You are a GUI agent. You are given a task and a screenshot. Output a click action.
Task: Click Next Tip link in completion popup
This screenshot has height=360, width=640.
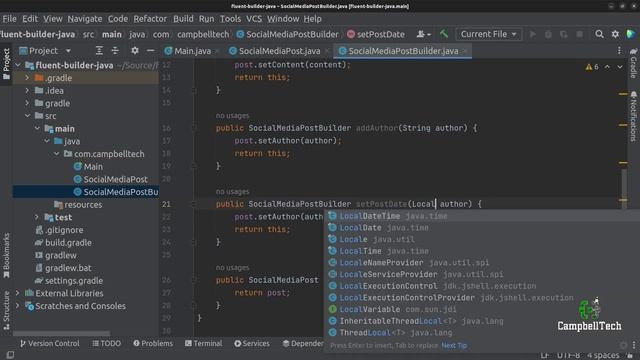point(454,346)
